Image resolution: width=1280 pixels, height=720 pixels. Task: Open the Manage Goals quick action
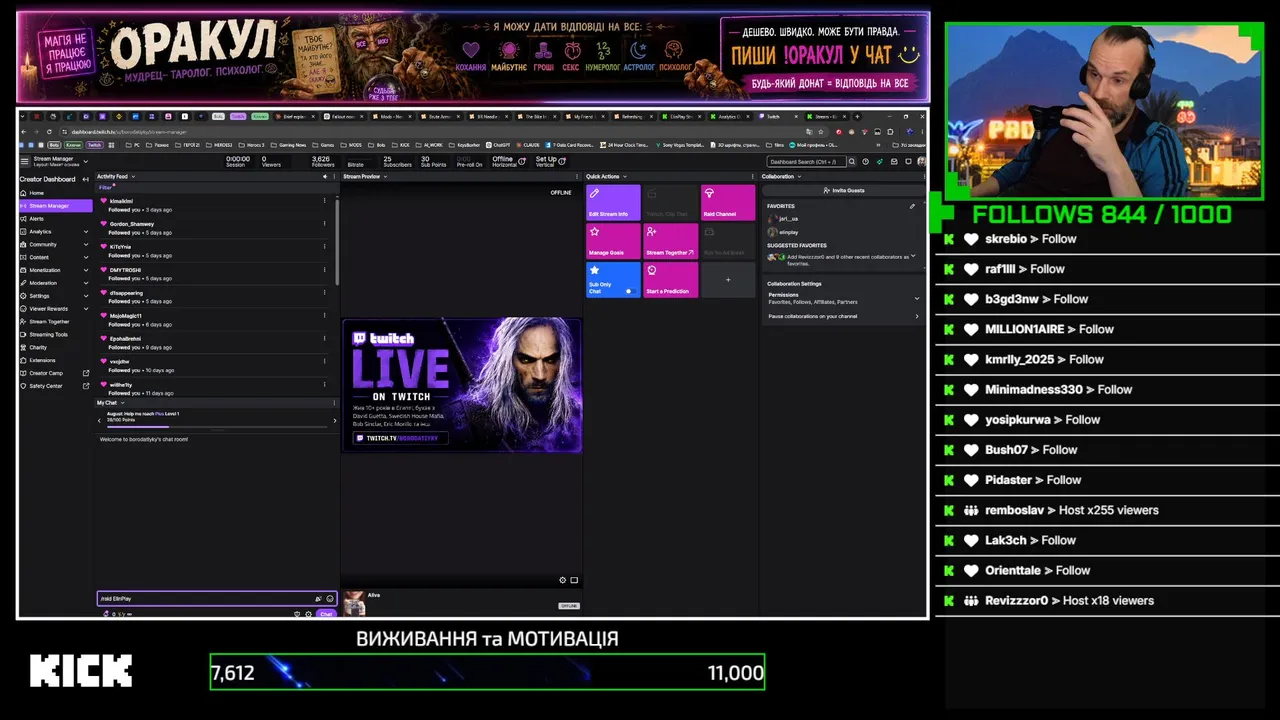(613, 241)
